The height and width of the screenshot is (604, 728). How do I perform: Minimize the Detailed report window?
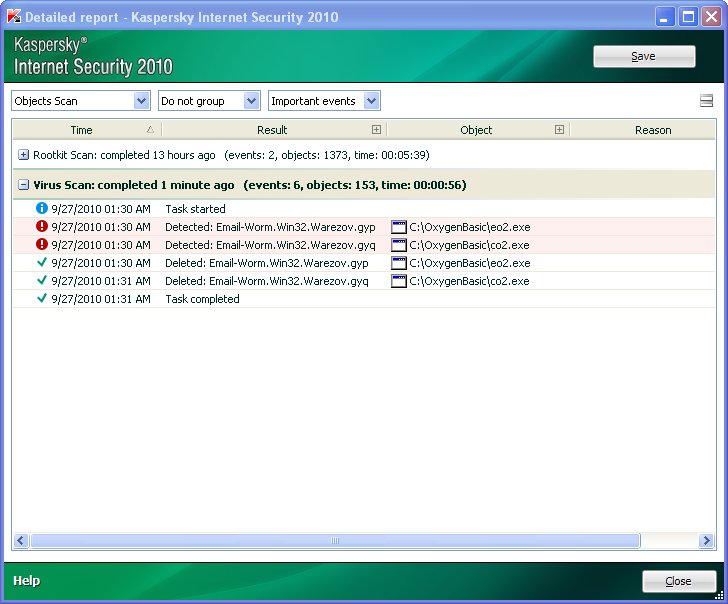click(x=665, y=17)
